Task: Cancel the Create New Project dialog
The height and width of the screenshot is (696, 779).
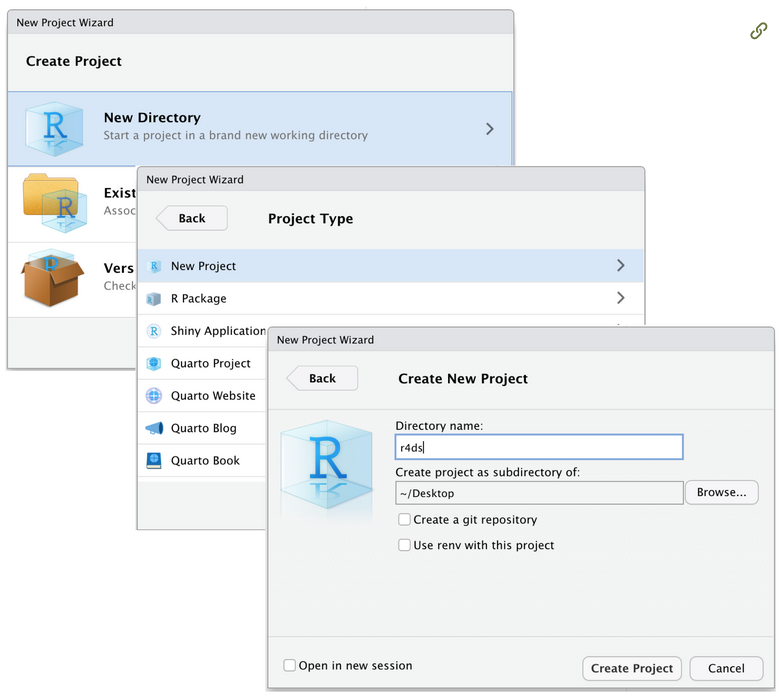Action: pos(726,669)
